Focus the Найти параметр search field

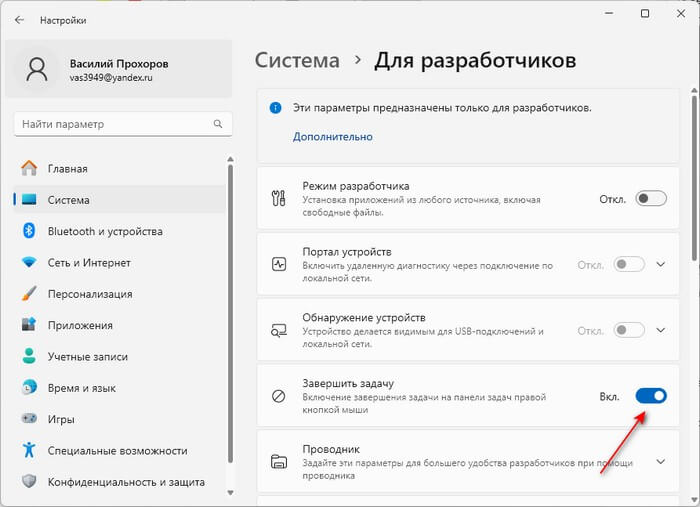(123, 124)
